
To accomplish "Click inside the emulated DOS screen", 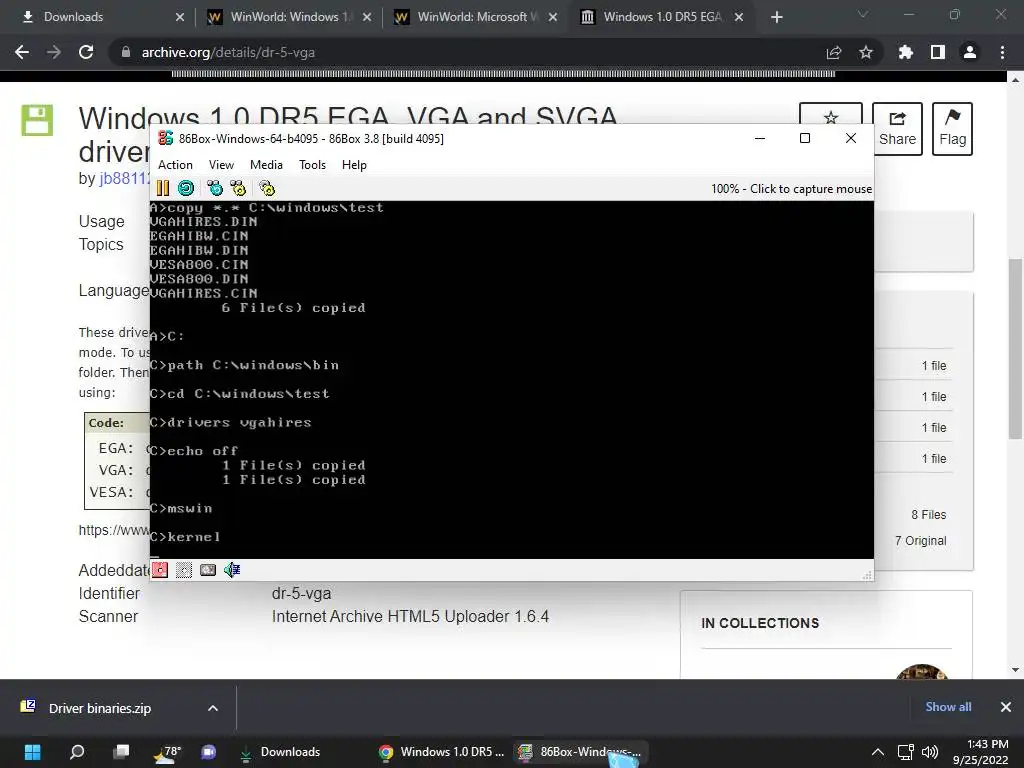I will [x=511, y=379].
